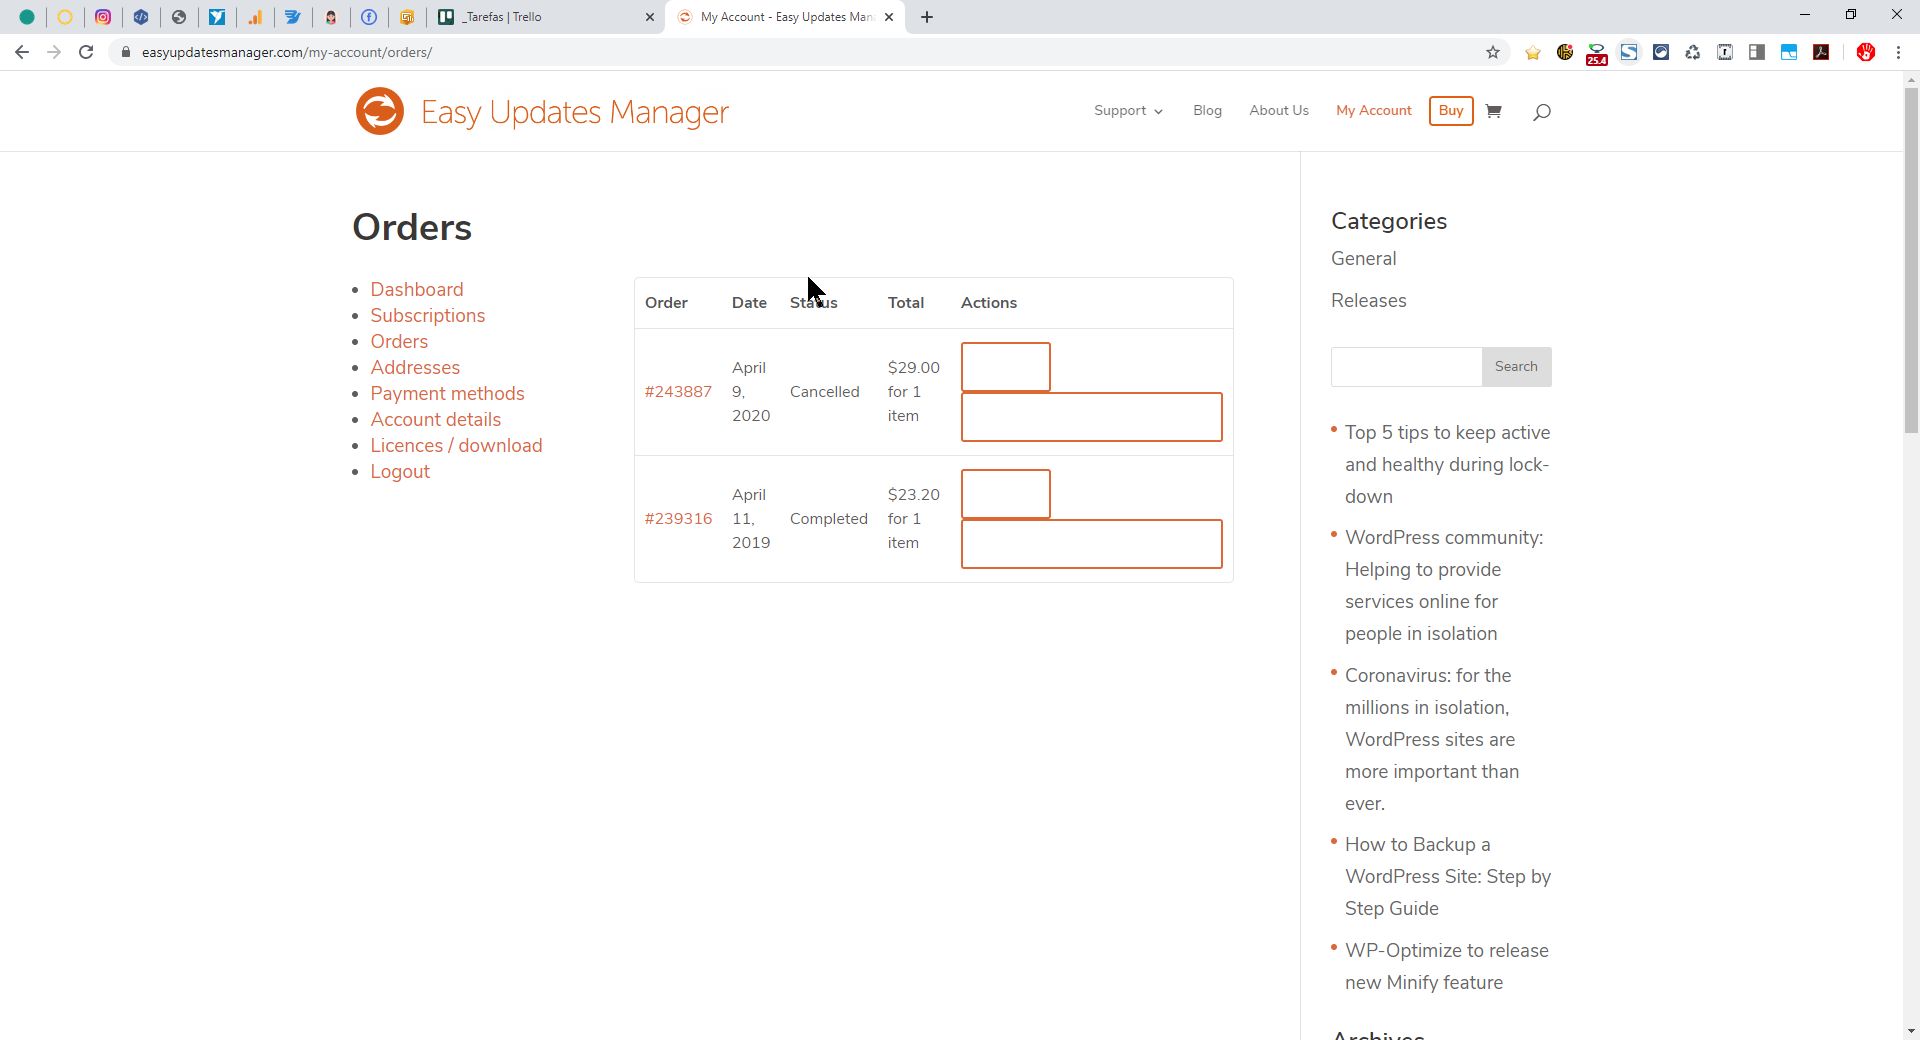Click the Actions column header
1920x1040 pixels.
coord(988,303)
